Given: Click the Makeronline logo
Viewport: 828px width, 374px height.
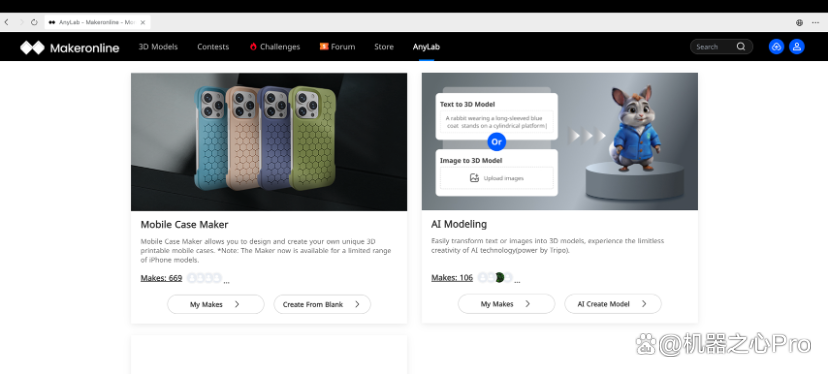Looking at the screenshot, I should click(x=69, y=48).
